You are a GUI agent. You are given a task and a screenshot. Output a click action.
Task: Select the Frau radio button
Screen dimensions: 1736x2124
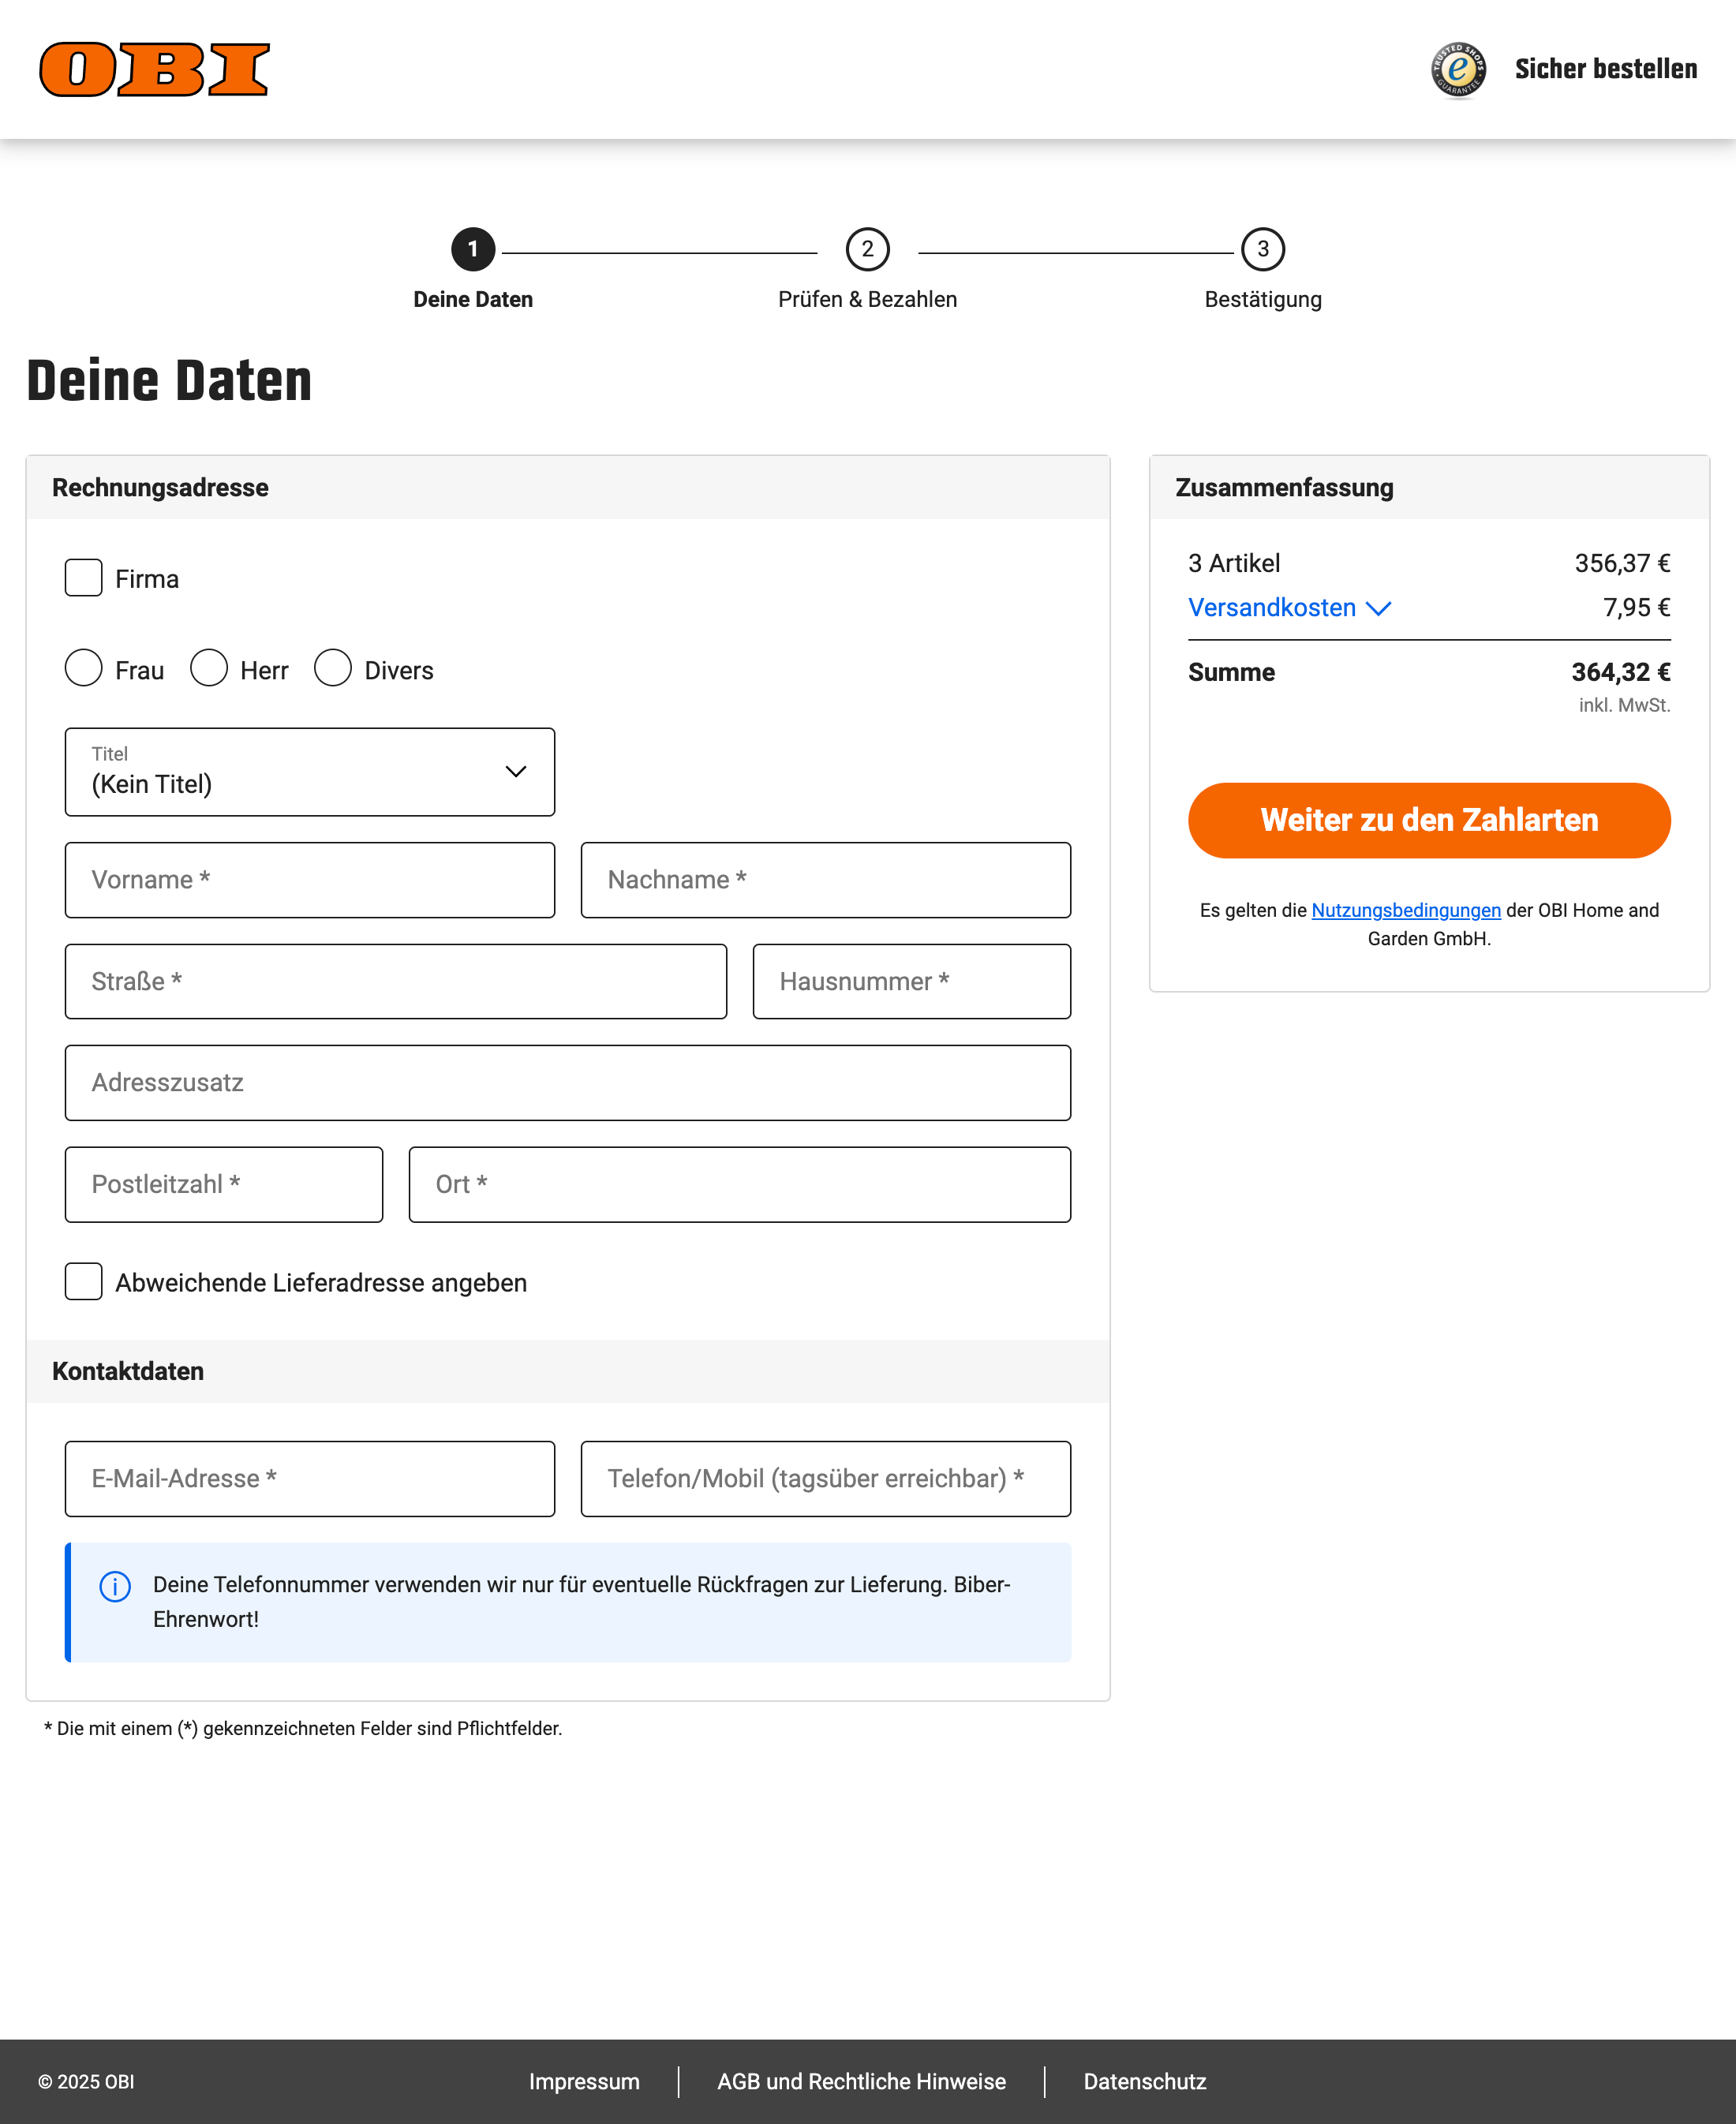(84, 668)
